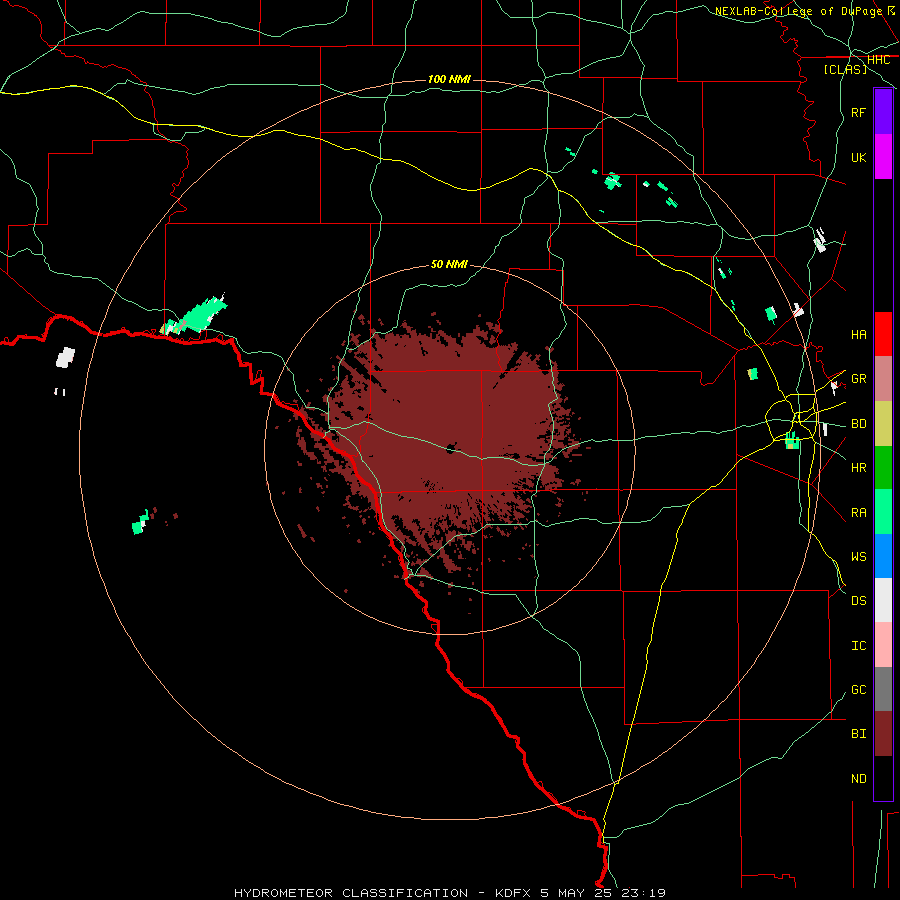Click the GC legend label
The image size is (900, 900).
pos(858,689)
